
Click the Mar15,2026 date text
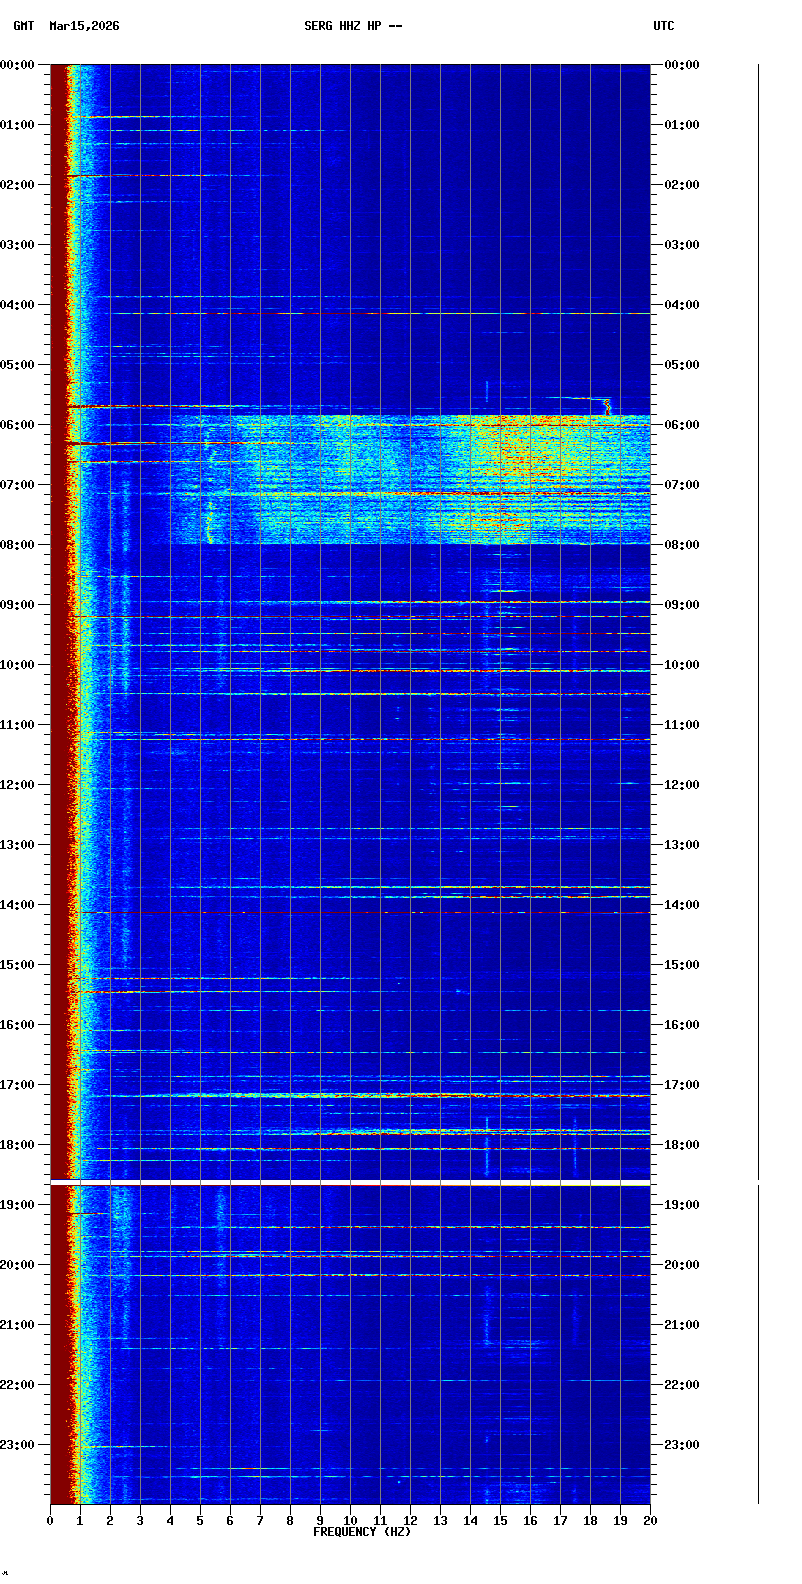(84, 26)
